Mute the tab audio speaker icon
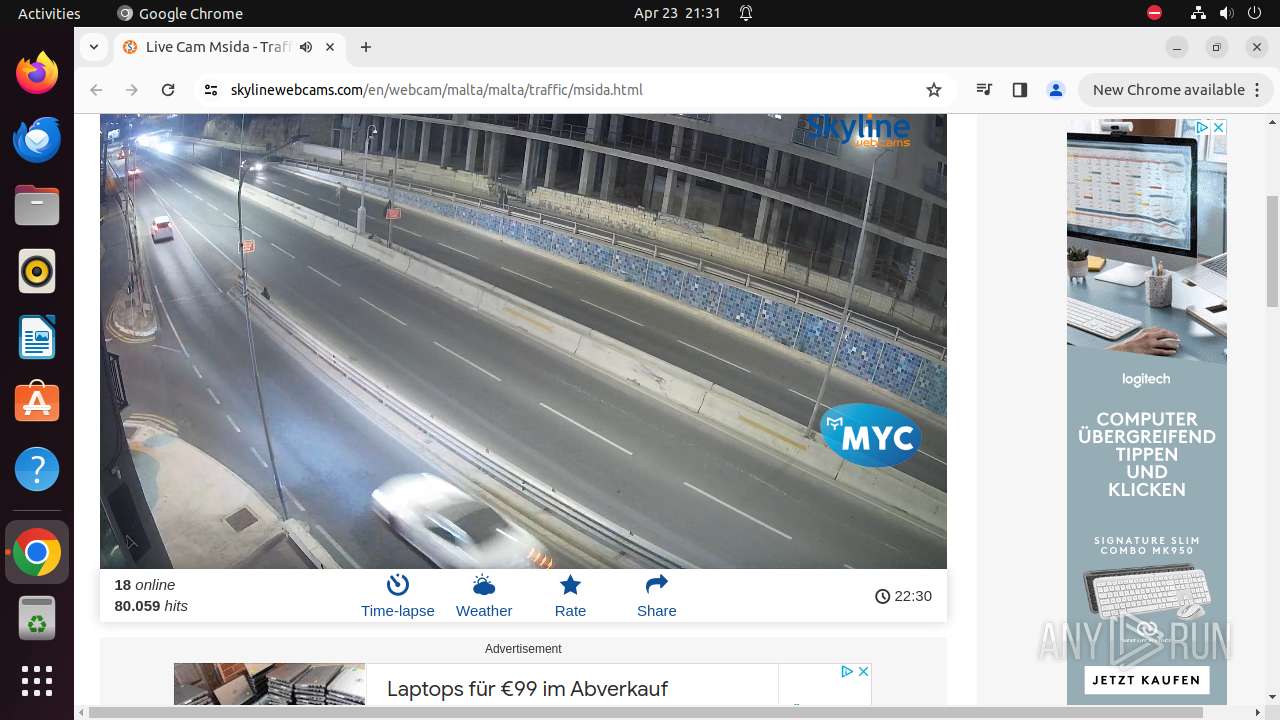Screen dimensions: 1280x720 306,47
